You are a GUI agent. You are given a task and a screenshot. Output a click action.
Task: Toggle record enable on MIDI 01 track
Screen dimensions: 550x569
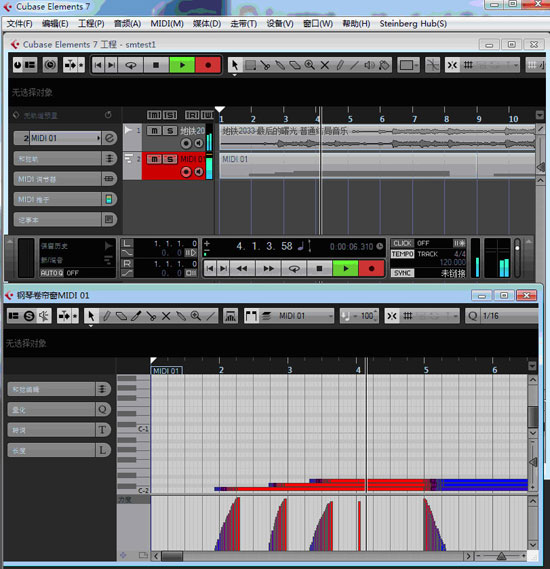point(186,172)
